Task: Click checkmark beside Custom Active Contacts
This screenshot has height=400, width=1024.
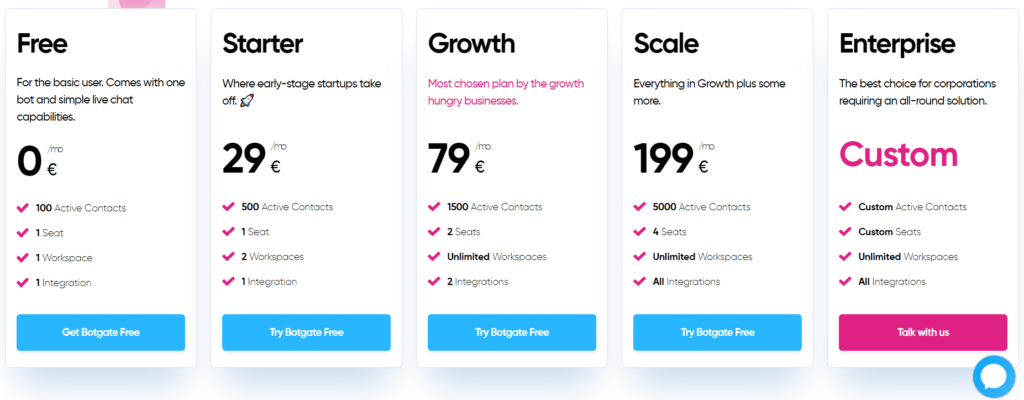Action: 846,207
